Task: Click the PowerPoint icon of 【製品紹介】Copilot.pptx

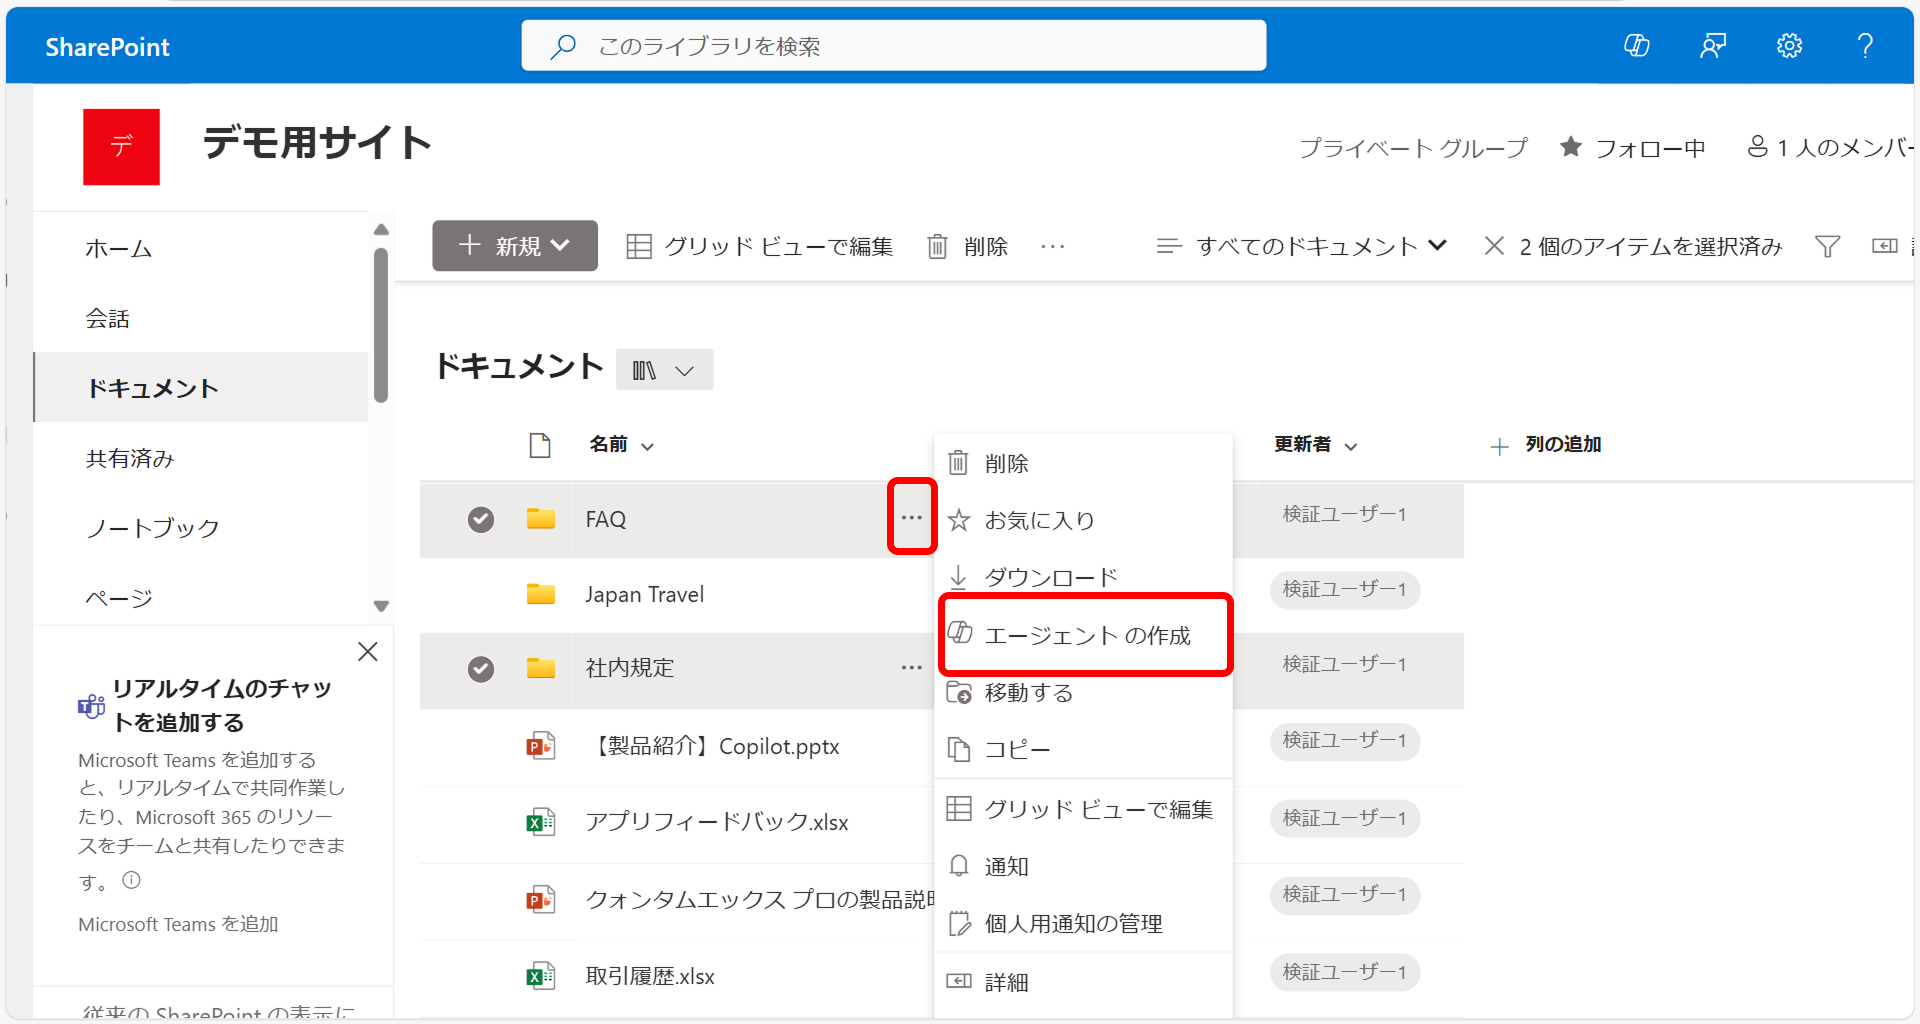Action: pyautogui.click(x=541, y=746)
